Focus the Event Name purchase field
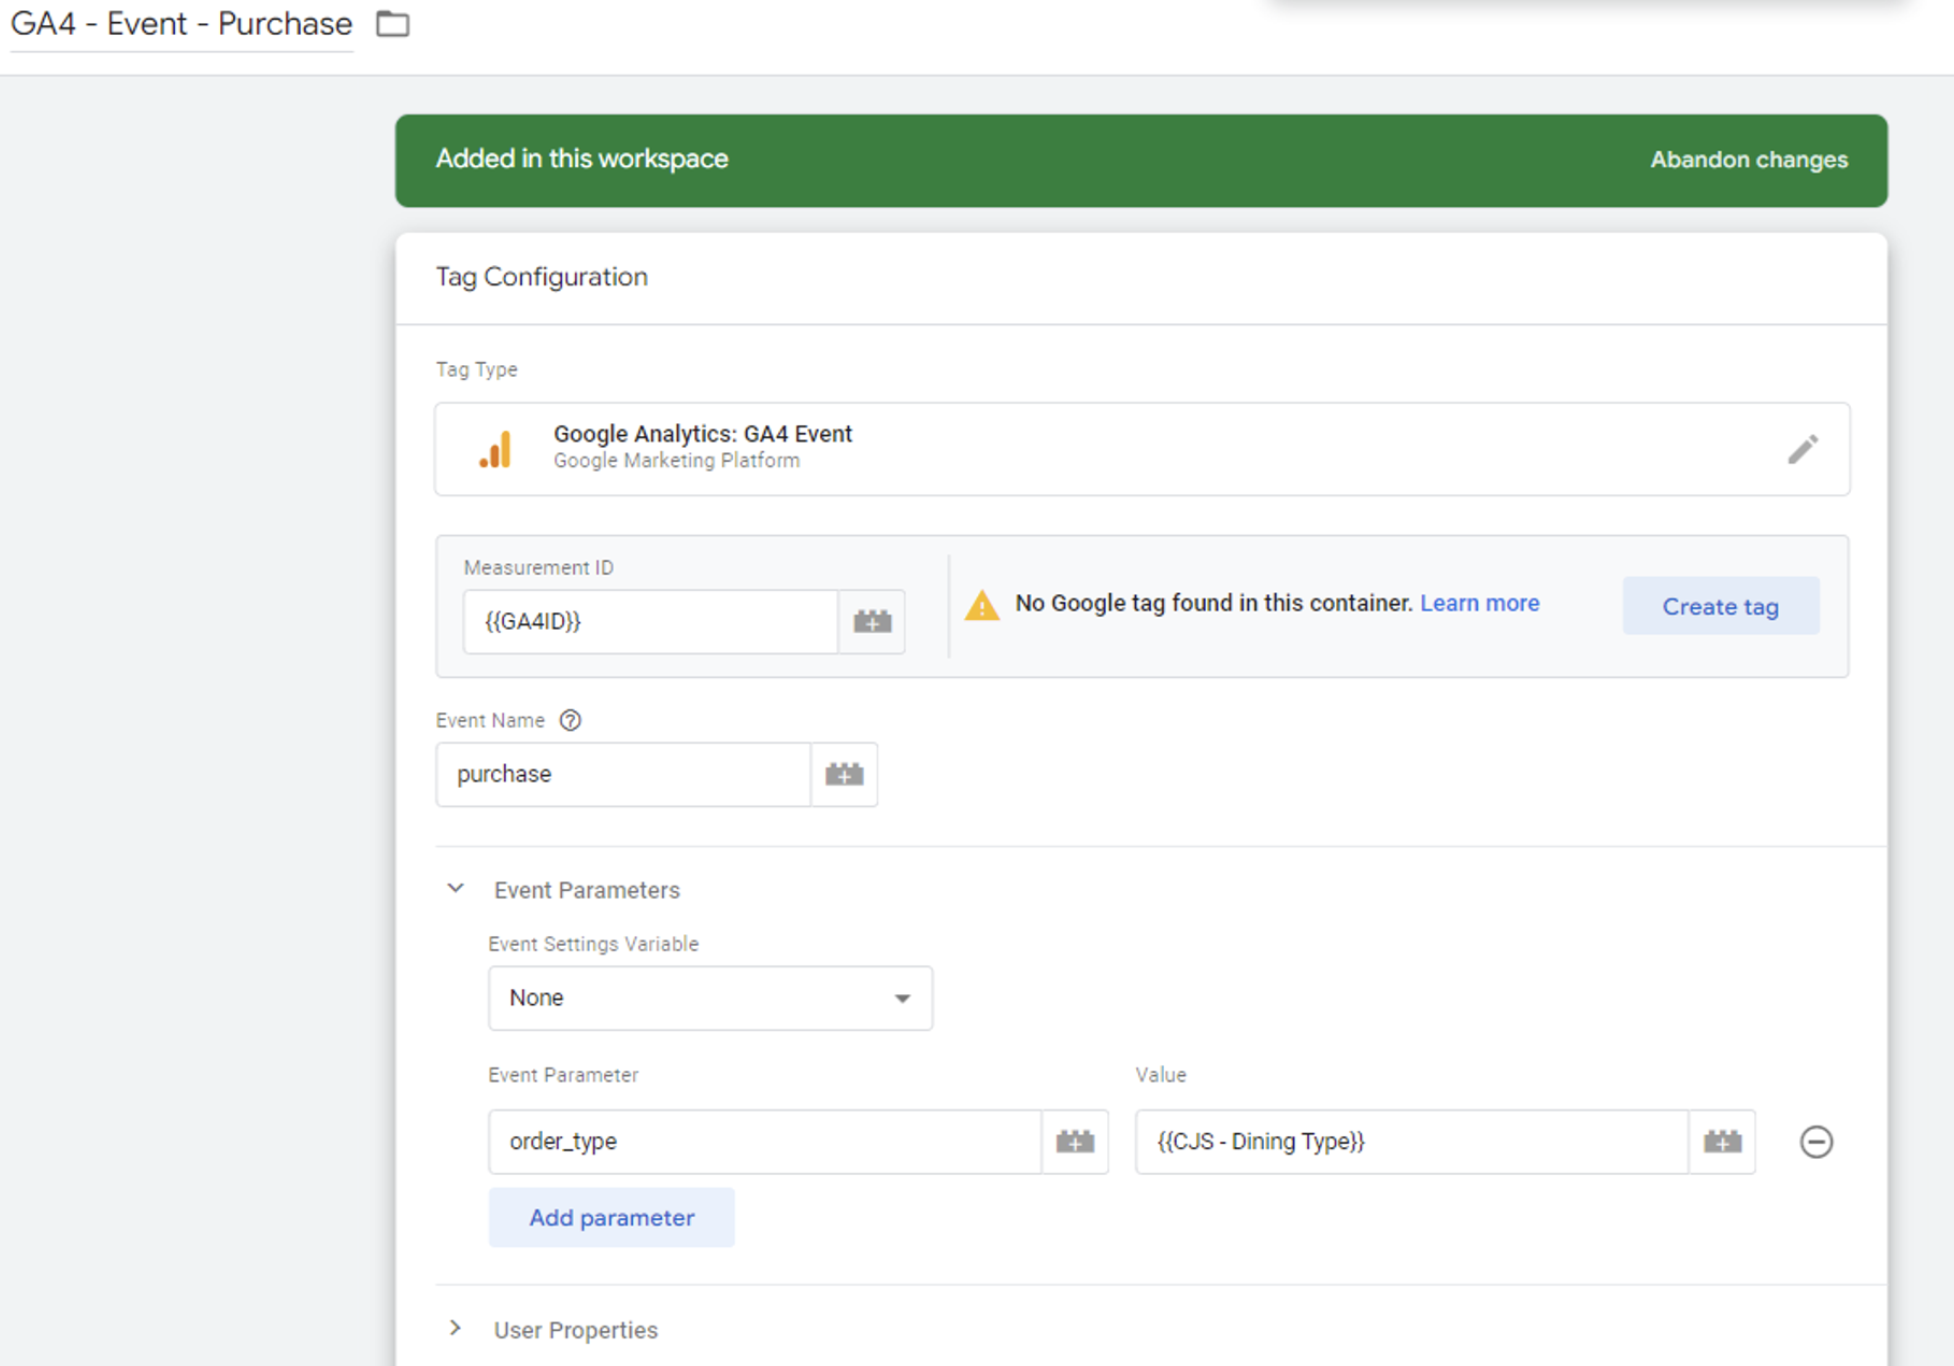Image resolution: width=1954 pixels, height=1366 pixels. click(623, 774)
